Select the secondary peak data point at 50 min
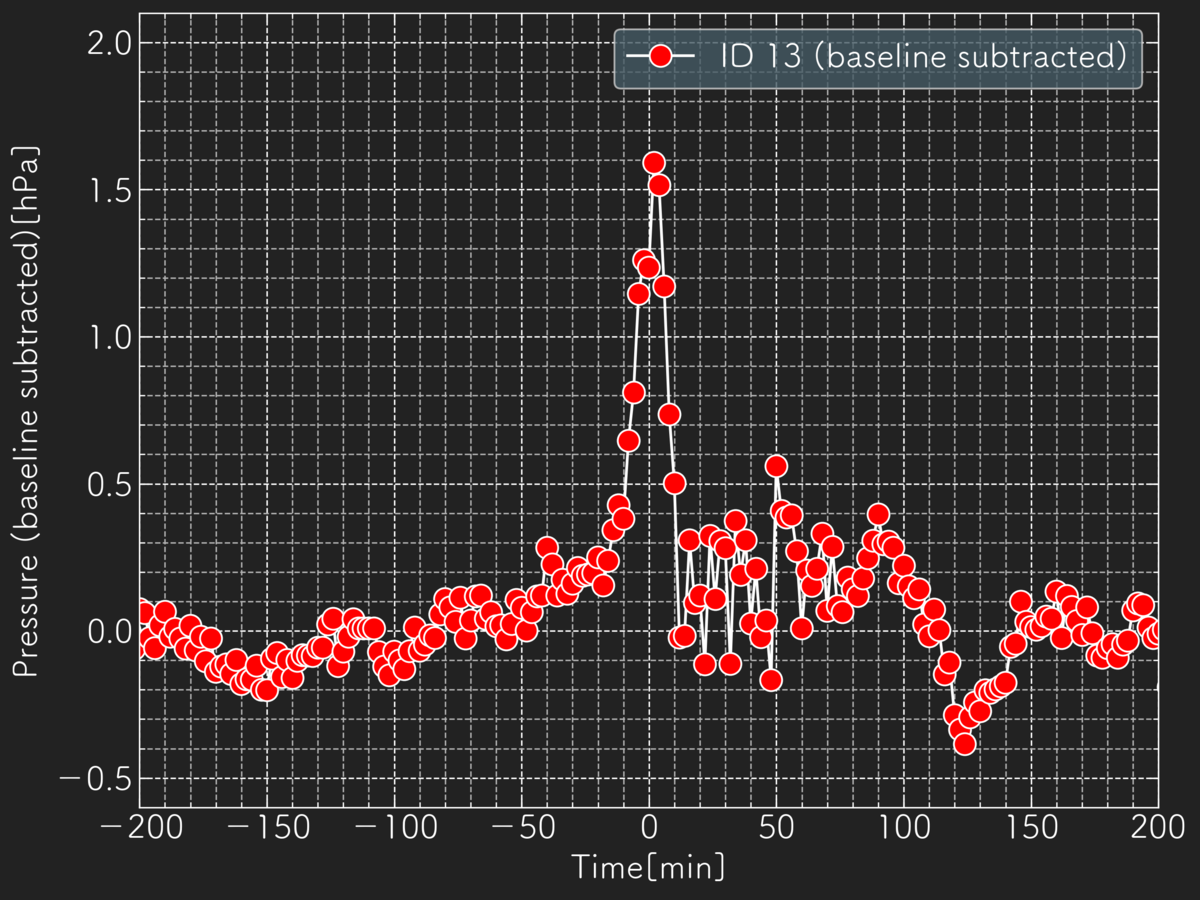 point(776,466)
